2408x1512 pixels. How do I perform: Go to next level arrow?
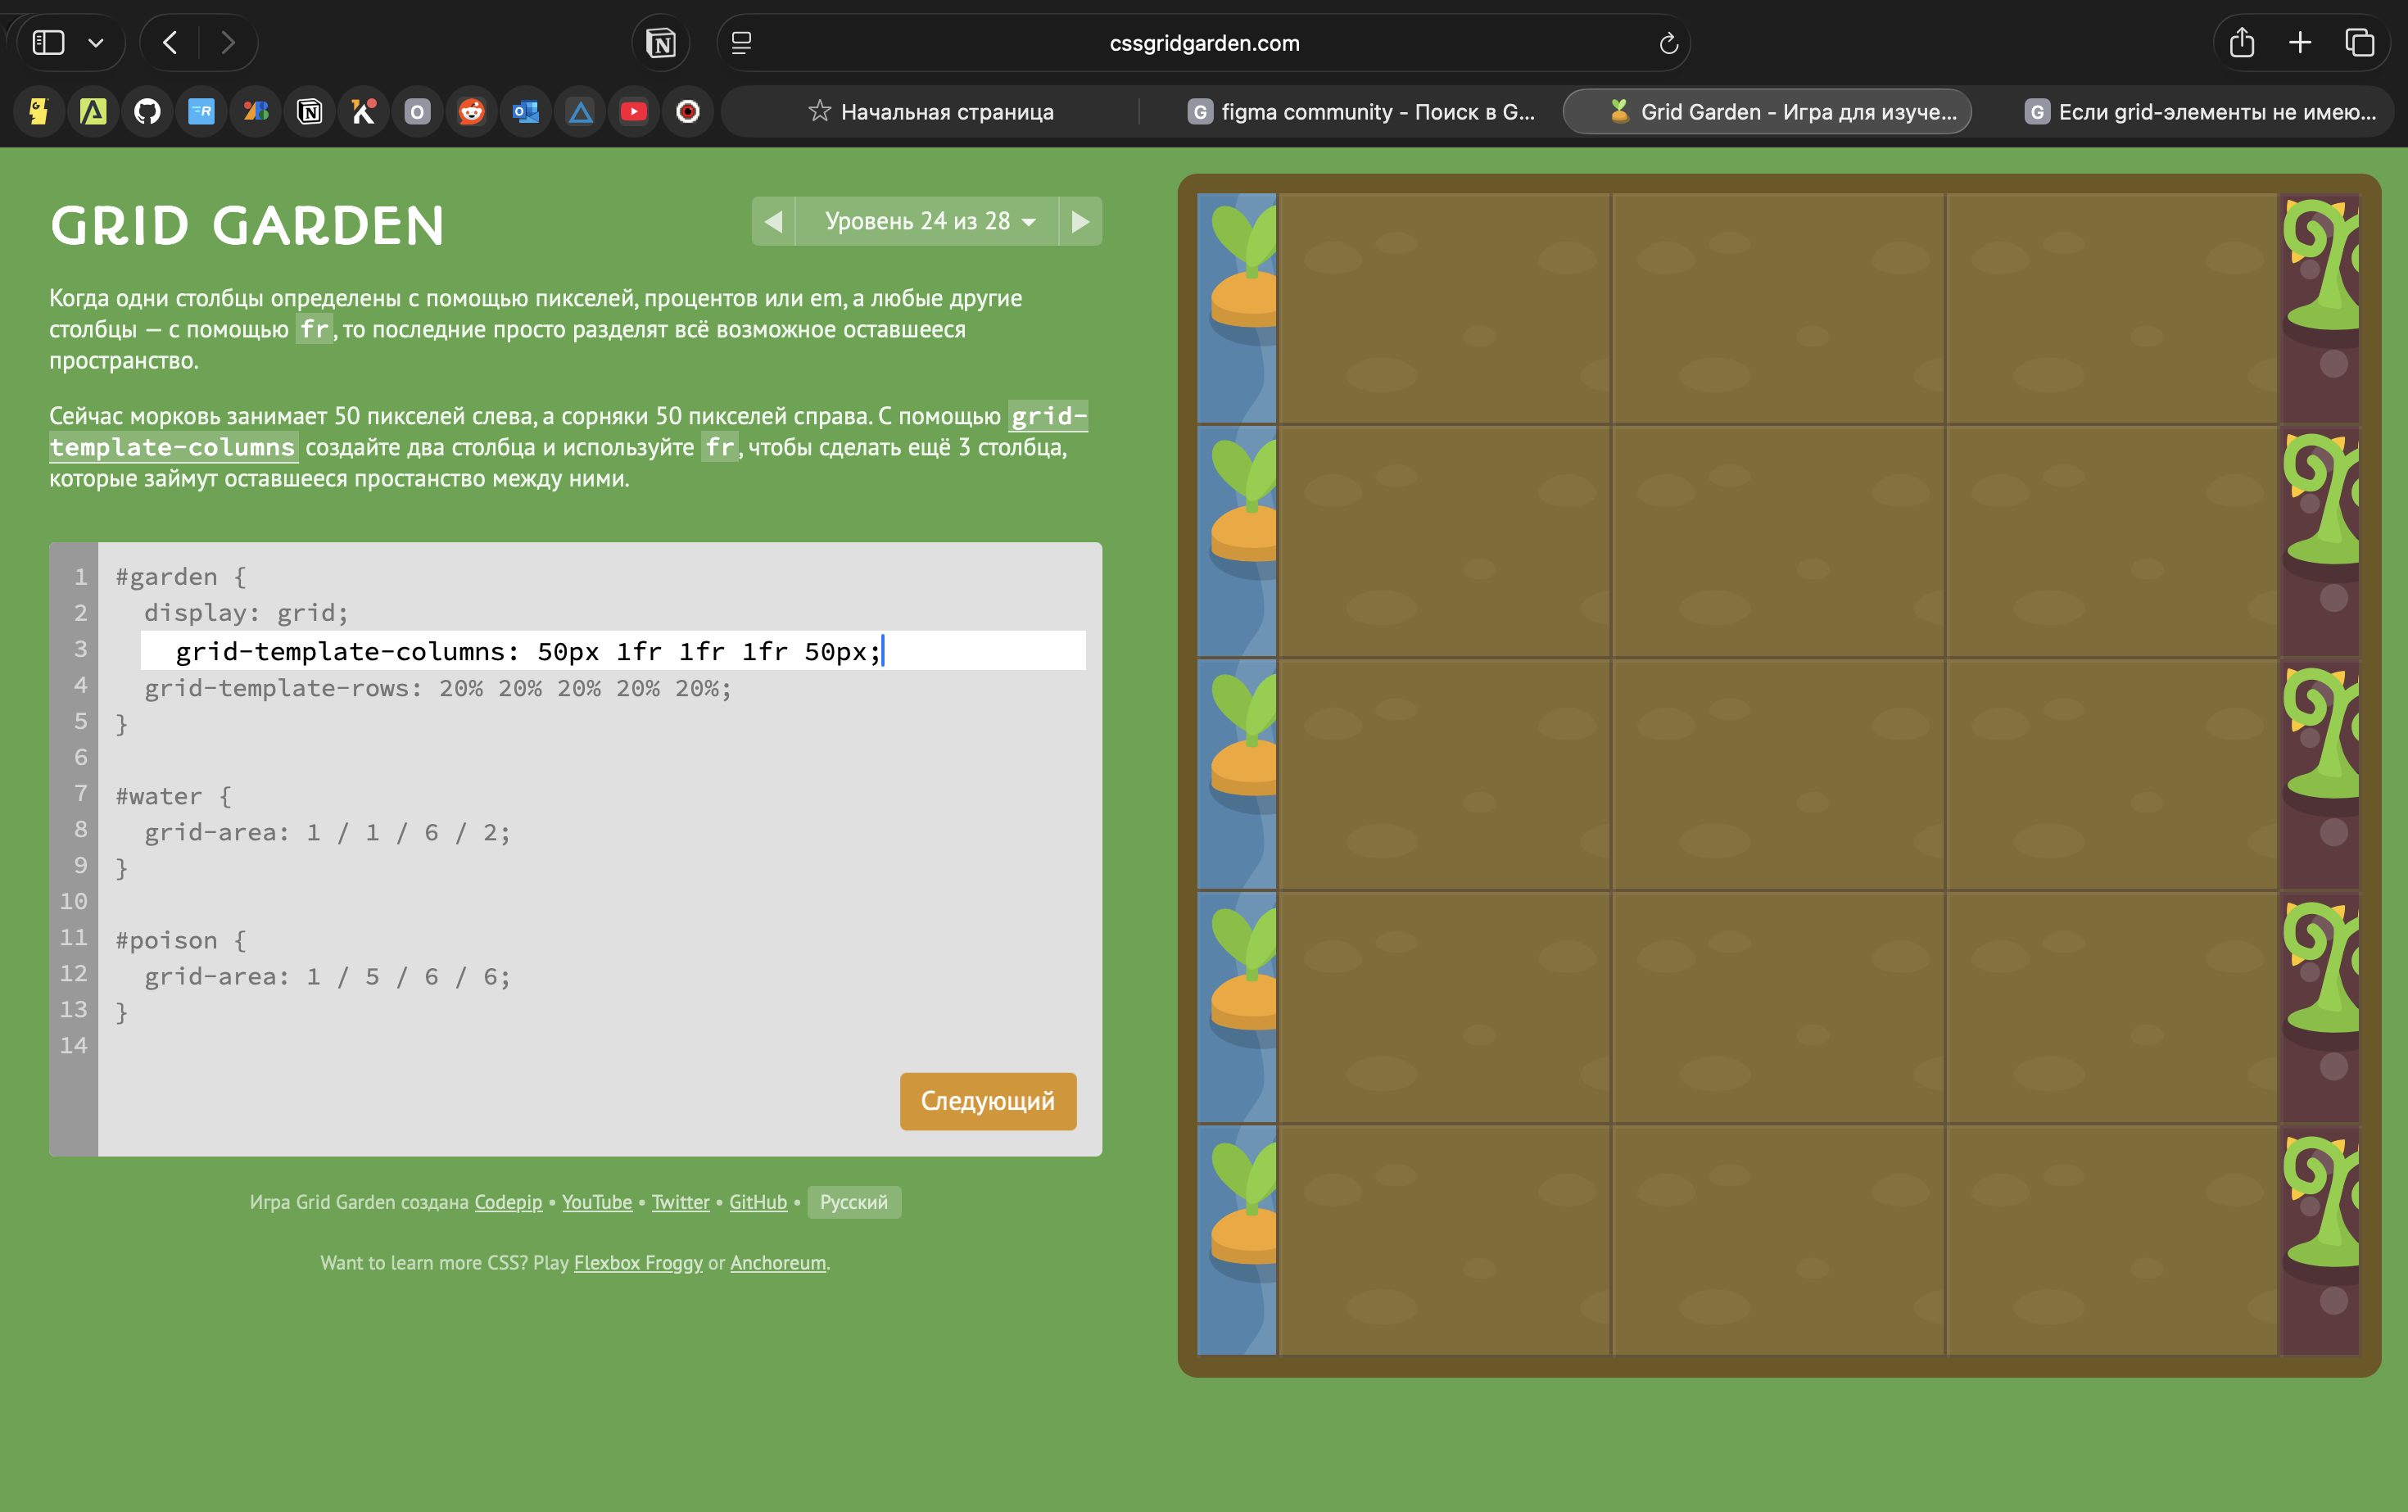click(x=1080, y=221)
